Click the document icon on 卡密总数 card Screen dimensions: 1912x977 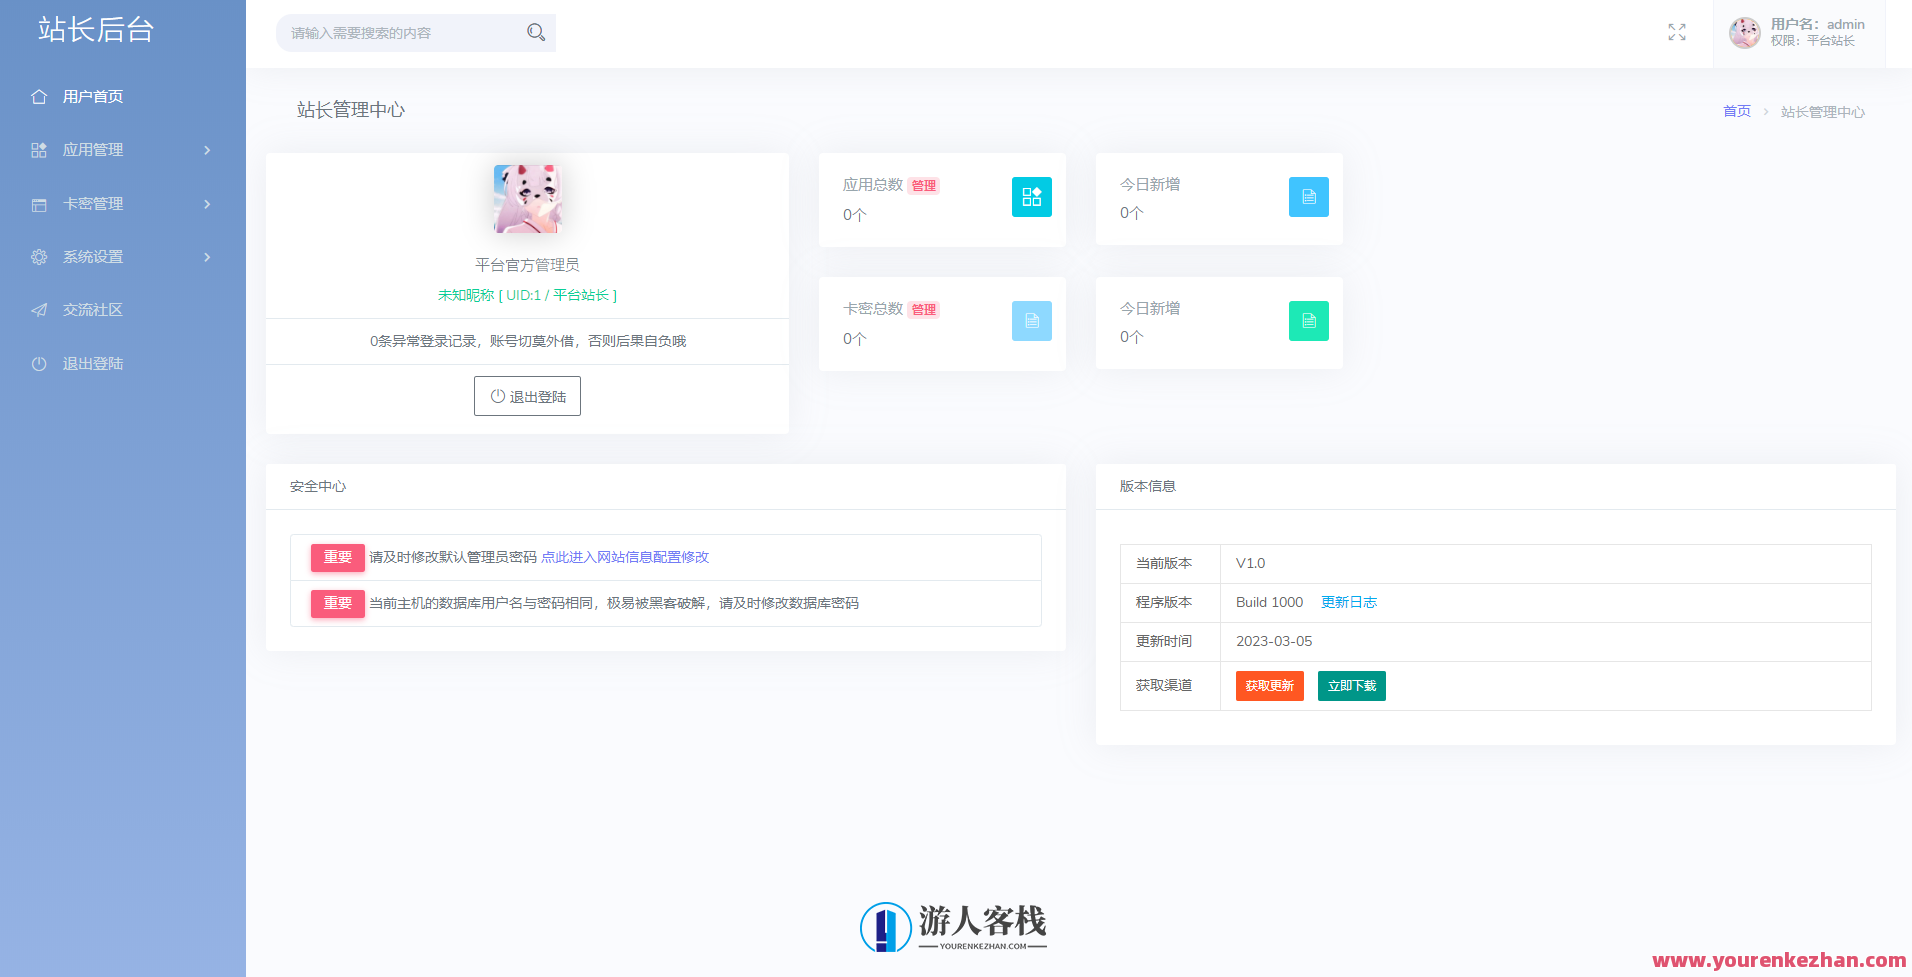point(1031,321)
